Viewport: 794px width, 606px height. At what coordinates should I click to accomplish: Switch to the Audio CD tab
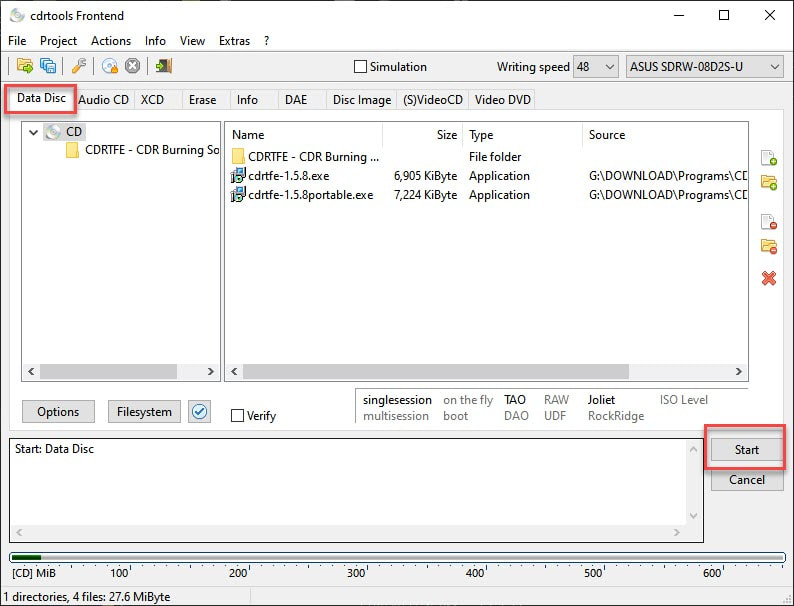click(104, 100)
